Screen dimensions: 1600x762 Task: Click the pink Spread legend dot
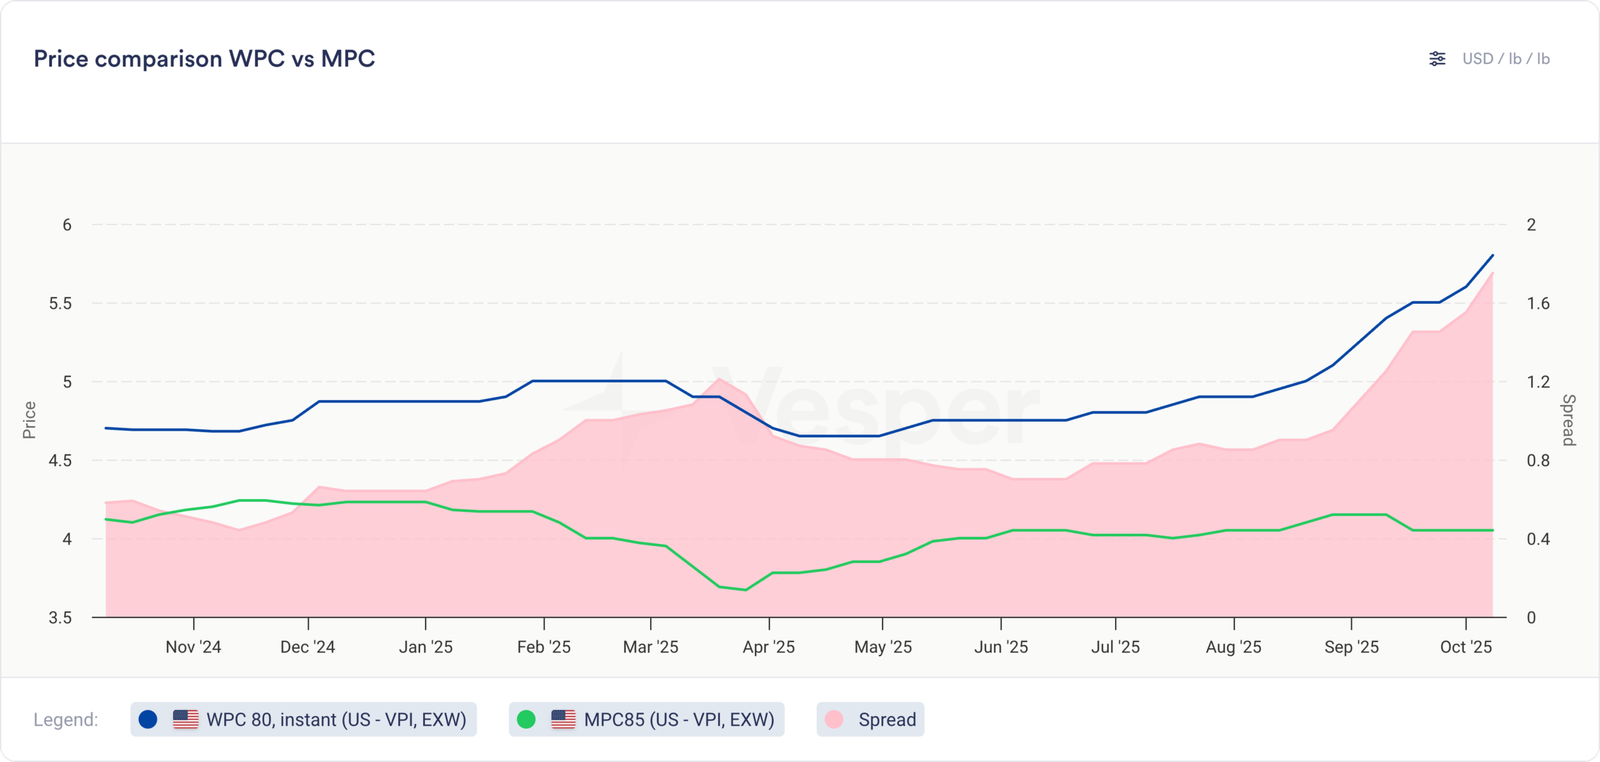(x=834, y=719)
